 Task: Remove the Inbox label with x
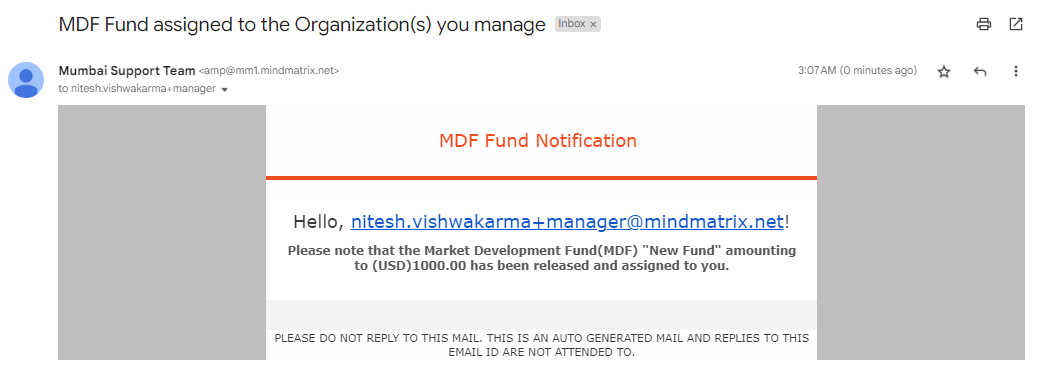pos(593,25)
